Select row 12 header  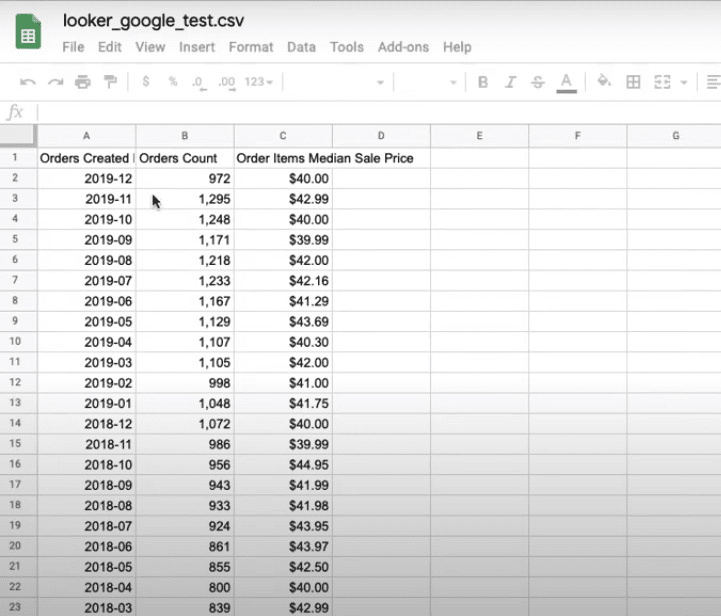click(18, 382)
